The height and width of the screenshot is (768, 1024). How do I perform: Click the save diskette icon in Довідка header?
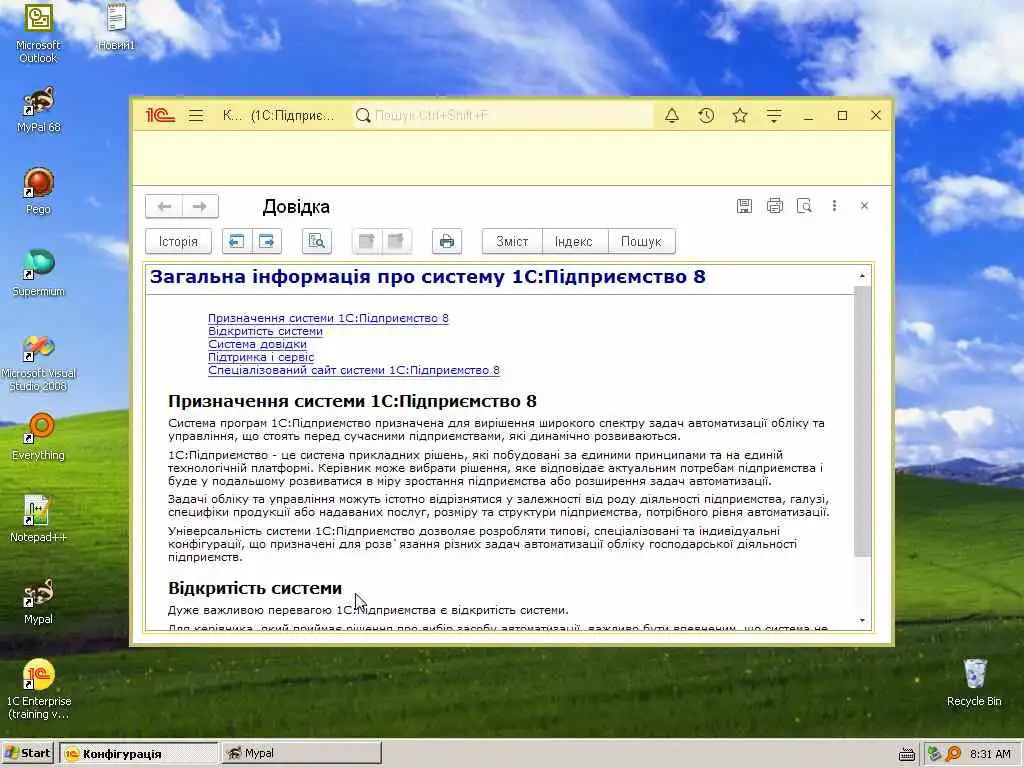click(744, 206)
